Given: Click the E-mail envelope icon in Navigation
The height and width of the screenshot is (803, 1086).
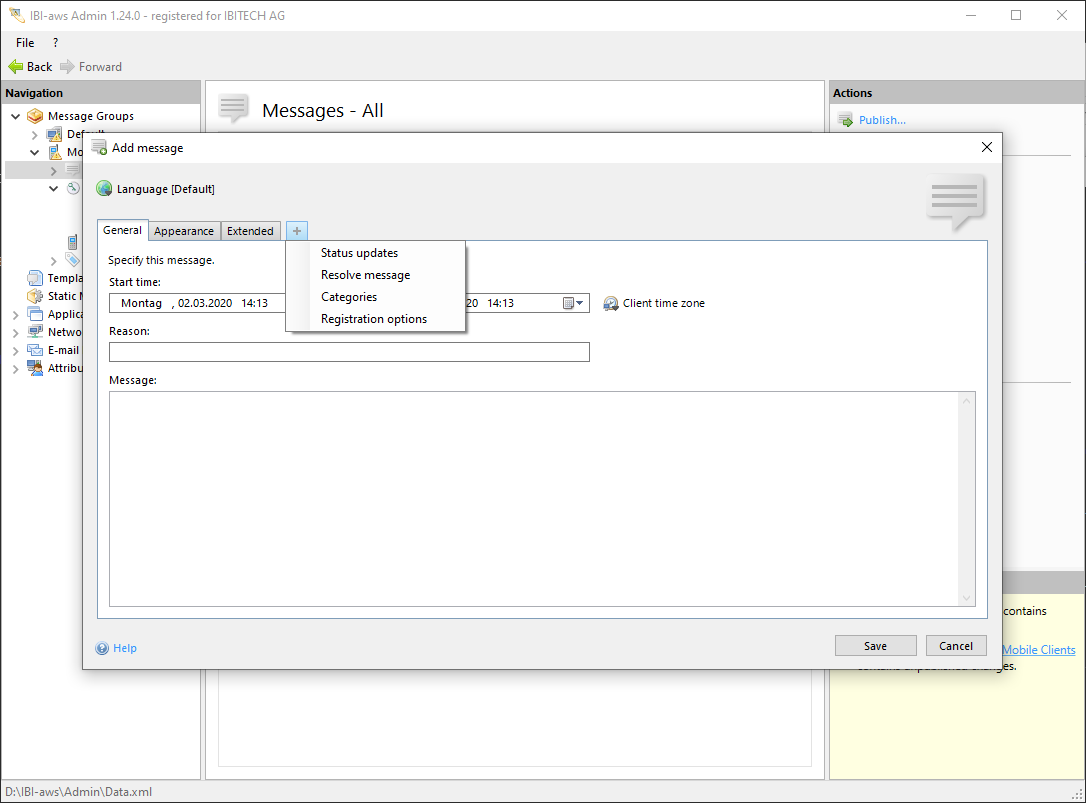Looking at the screenshot, I should (x=35, y=350).
